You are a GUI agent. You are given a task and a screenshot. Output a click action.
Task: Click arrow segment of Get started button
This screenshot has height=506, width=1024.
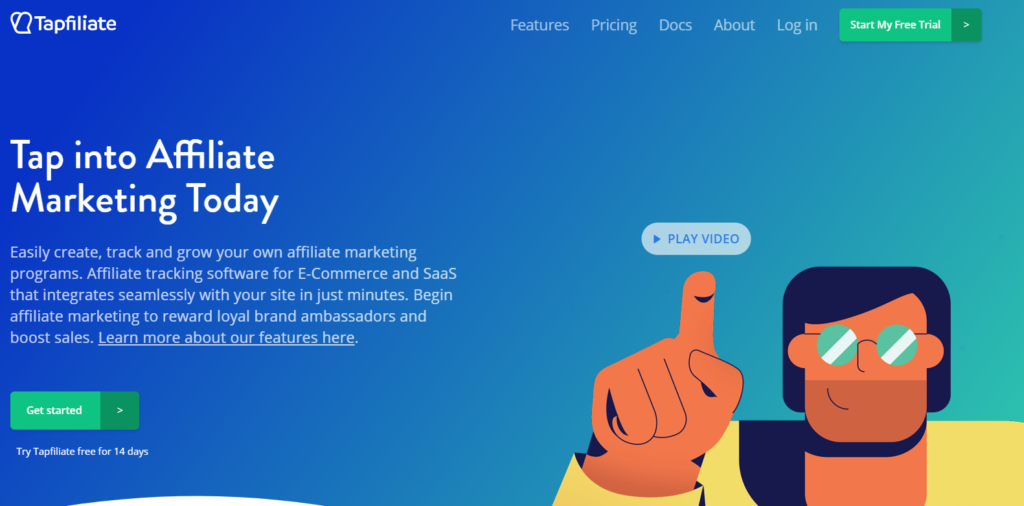click(120, 411)
